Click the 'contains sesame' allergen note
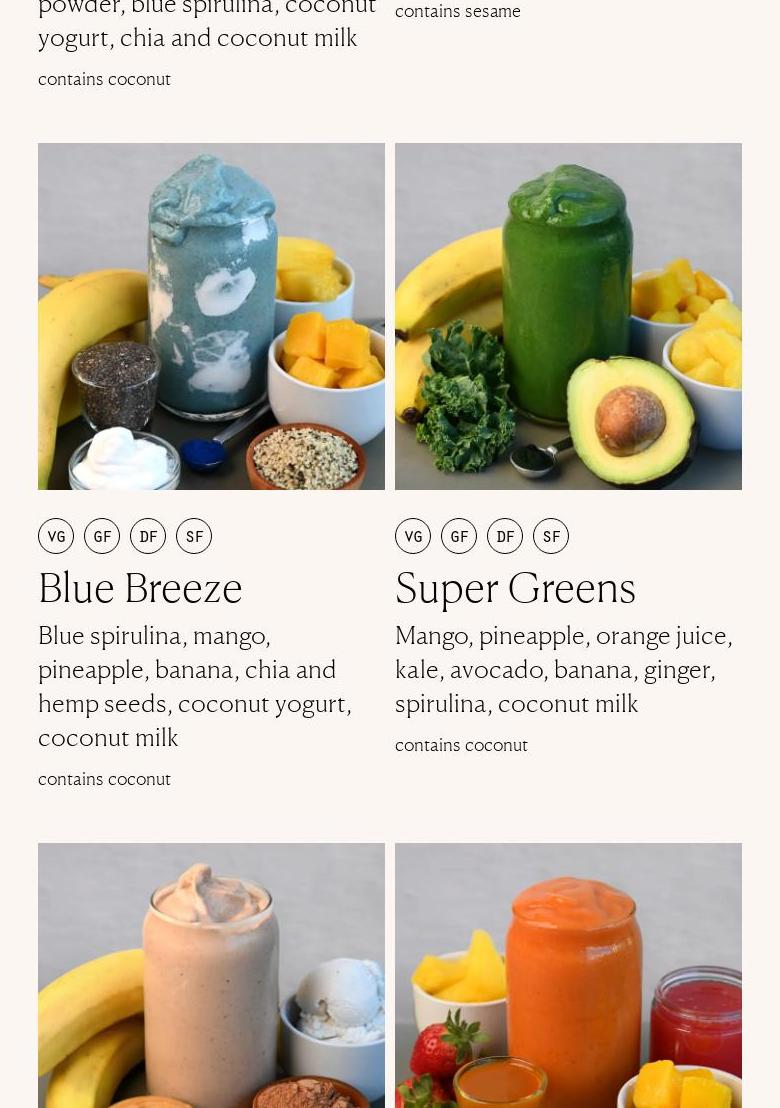 458,11
